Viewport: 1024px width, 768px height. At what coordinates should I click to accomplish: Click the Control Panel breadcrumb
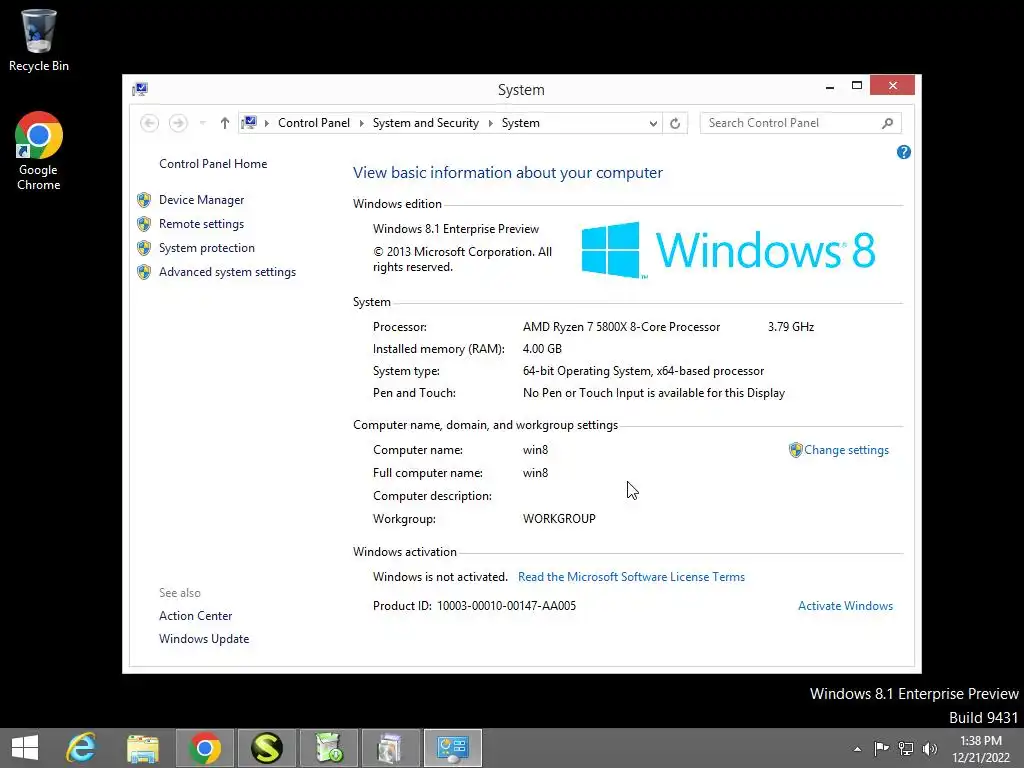point(313,123)
